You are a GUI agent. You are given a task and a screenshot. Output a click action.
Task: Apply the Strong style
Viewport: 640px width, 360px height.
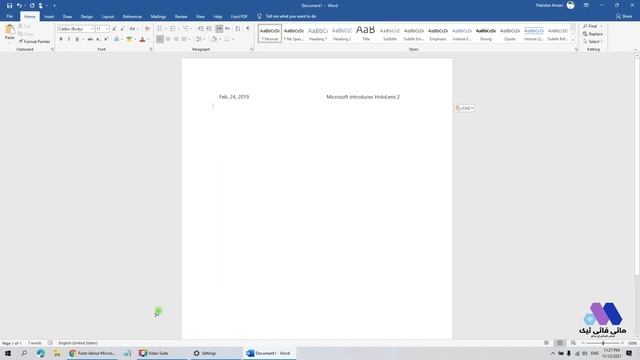click(486, 33)
